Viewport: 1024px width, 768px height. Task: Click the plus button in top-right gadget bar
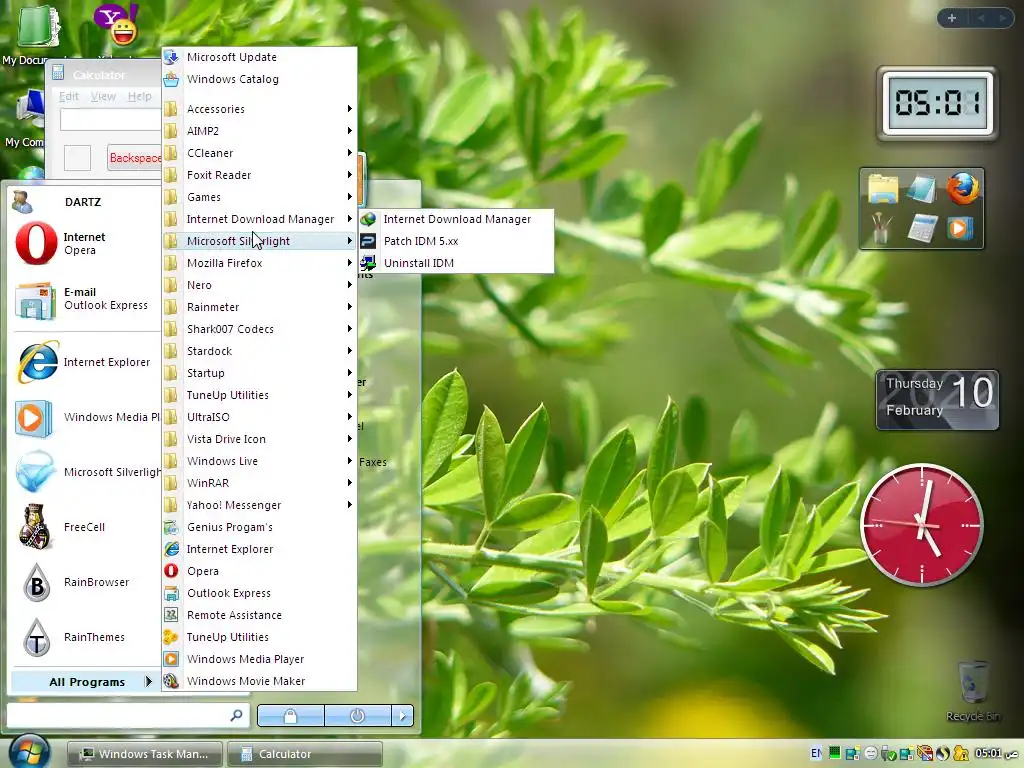pyautogui.click(x=952, y=18)
